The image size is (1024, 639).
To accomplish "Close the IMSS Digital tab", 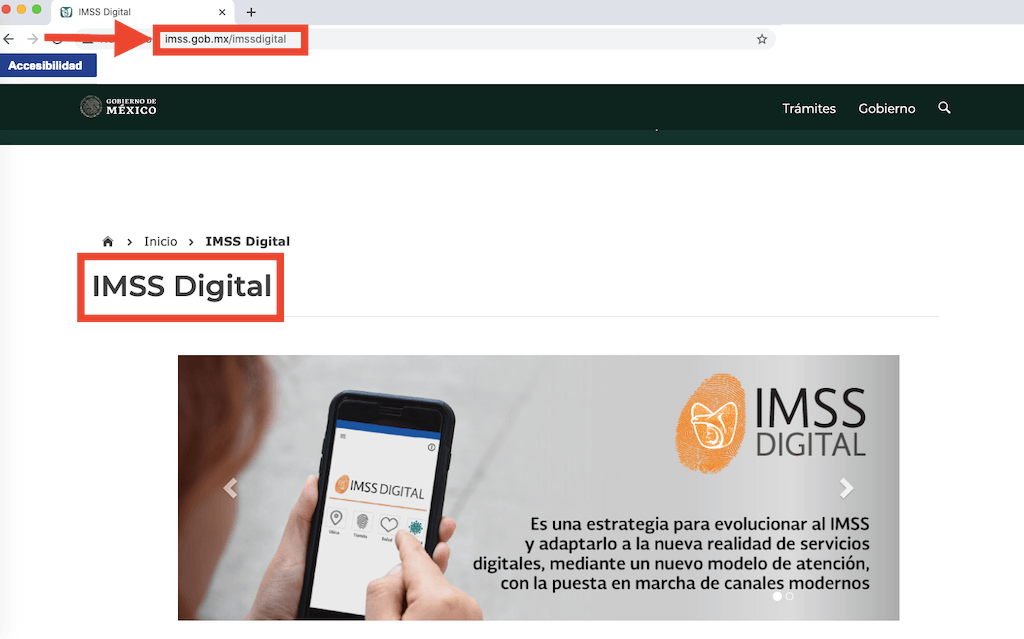I will pos(222,12).
